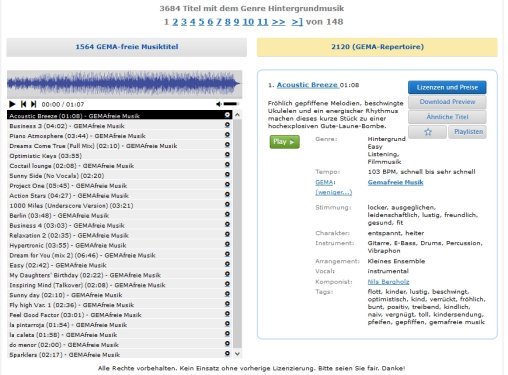Click info icon for Optimistic Keys row
Viewport: 508px width, 375px height.
point(227,155)
